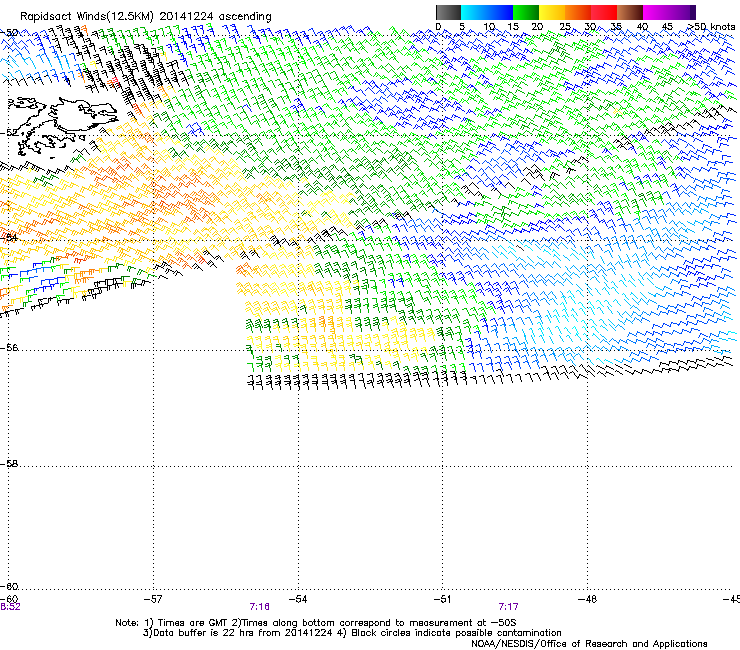740x650 pixels.
Task: Choose the dark purple 45-50 knots legend color
Action: point(682,12)
